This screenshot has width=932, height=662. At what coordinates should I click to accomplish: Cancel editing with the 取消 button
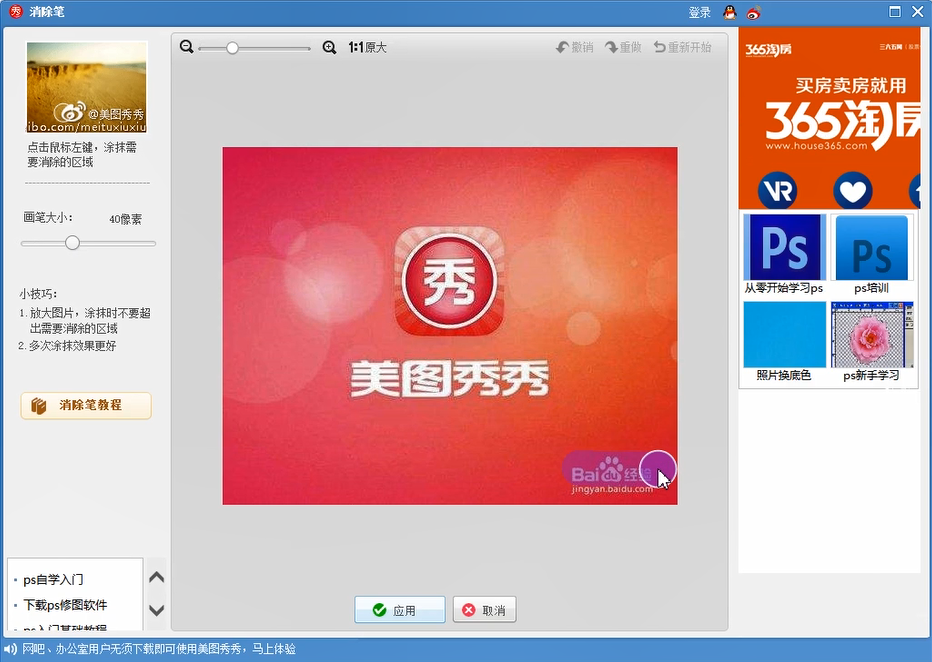pyautogui.click(x=484, y=609)
